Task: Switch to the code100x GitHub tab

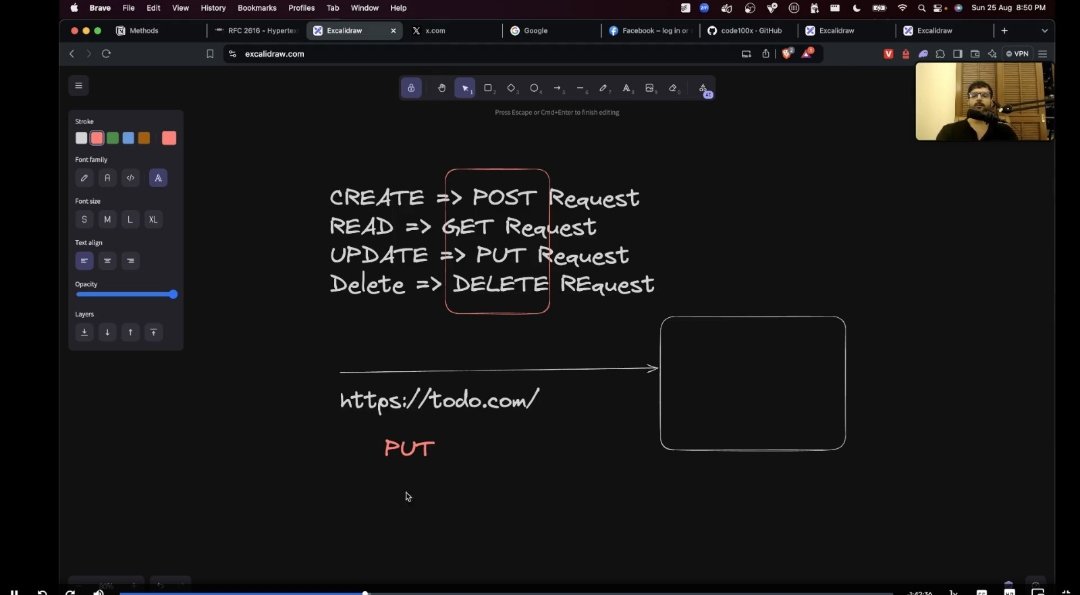Action: pyautogui.click(x=749, y=31)
